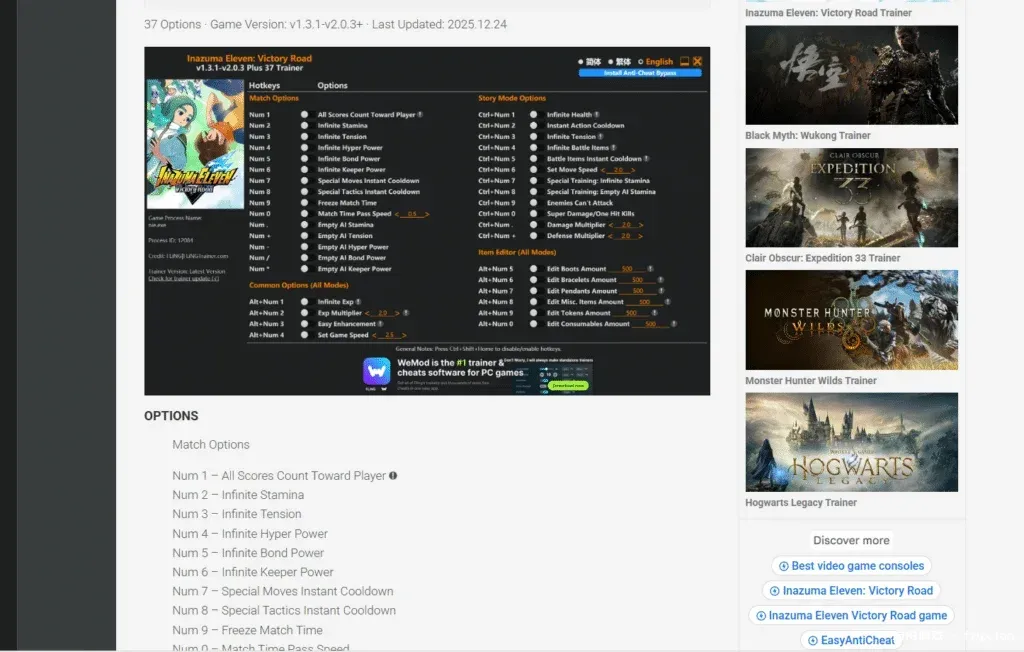The height and width of the screenshot is (652, 1024).
Task: Click the right arrow of Set Move Speed
Action: click(x=633, y=170)
